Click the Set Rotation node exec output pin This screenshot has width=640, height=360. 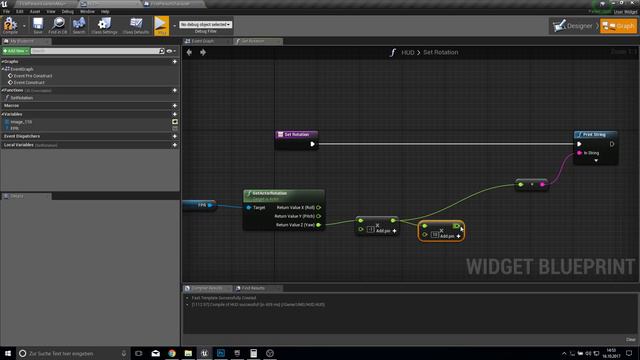[x=312, y=144]
